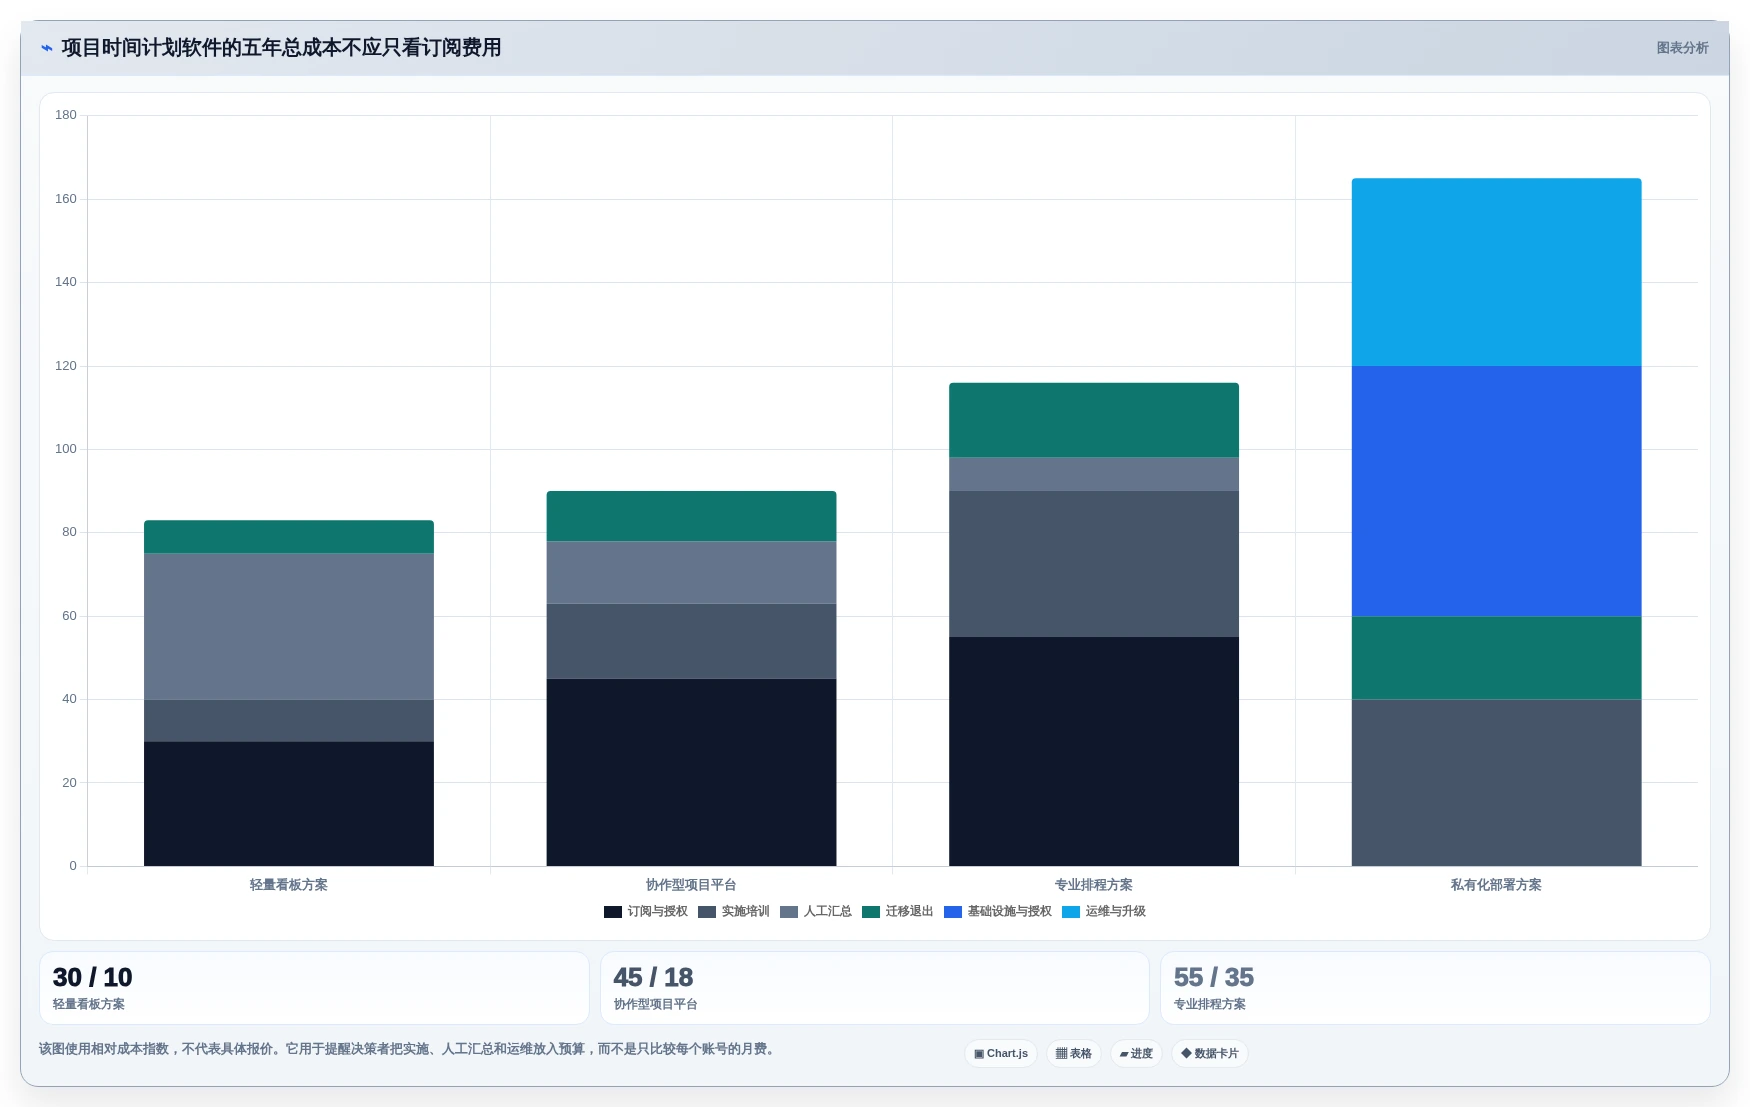Select the blue 基础设施与授权 segment
1750x1107 pixels.
tap(1496, 491)
